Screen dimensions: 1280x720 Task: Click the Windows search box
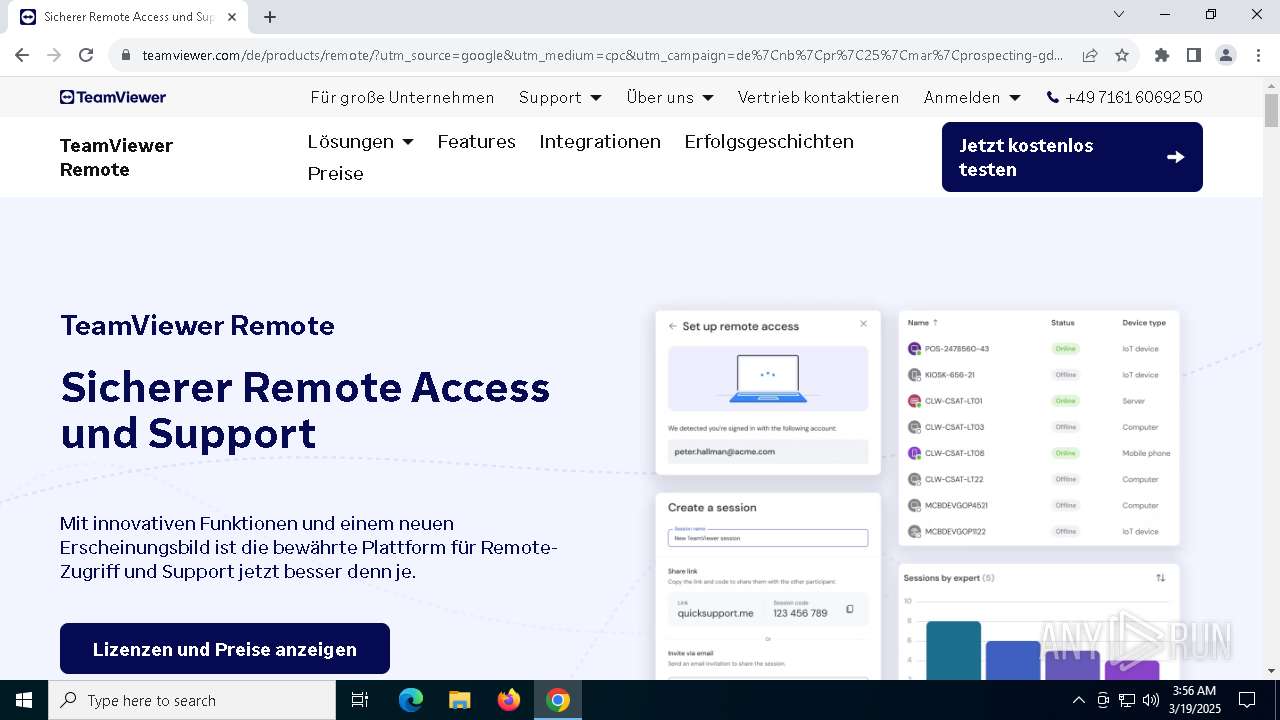pos(192,700)
